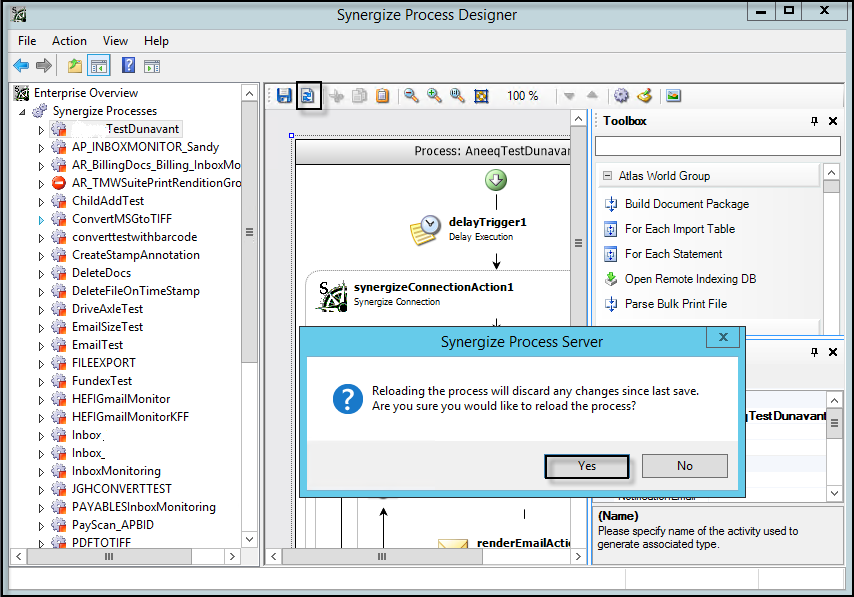Click the Fit to Screen icon

481,96
